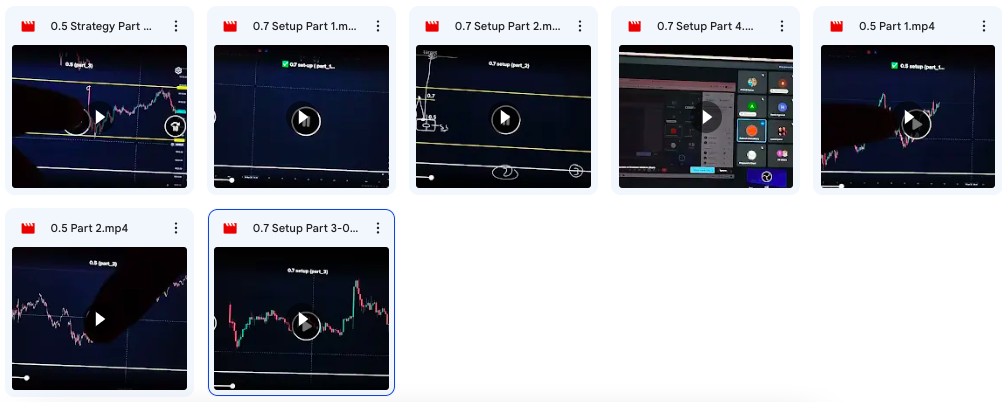Image resolution: width=1002 pixels, height=402 pixels.
Task: Click the red video icon for 0.5 Strategy Part
Action: (x=27, y=26)
